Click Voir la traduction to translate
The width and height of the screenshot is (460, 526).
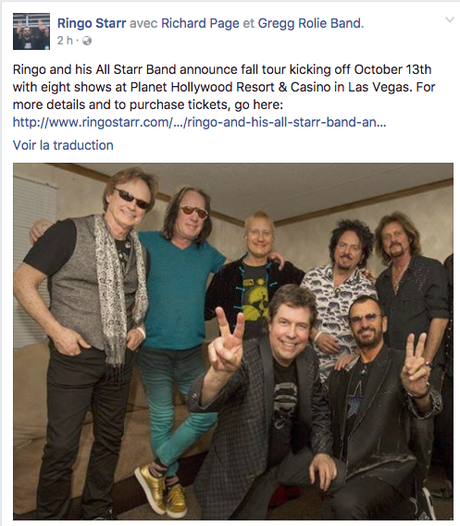tap(63, 145)
